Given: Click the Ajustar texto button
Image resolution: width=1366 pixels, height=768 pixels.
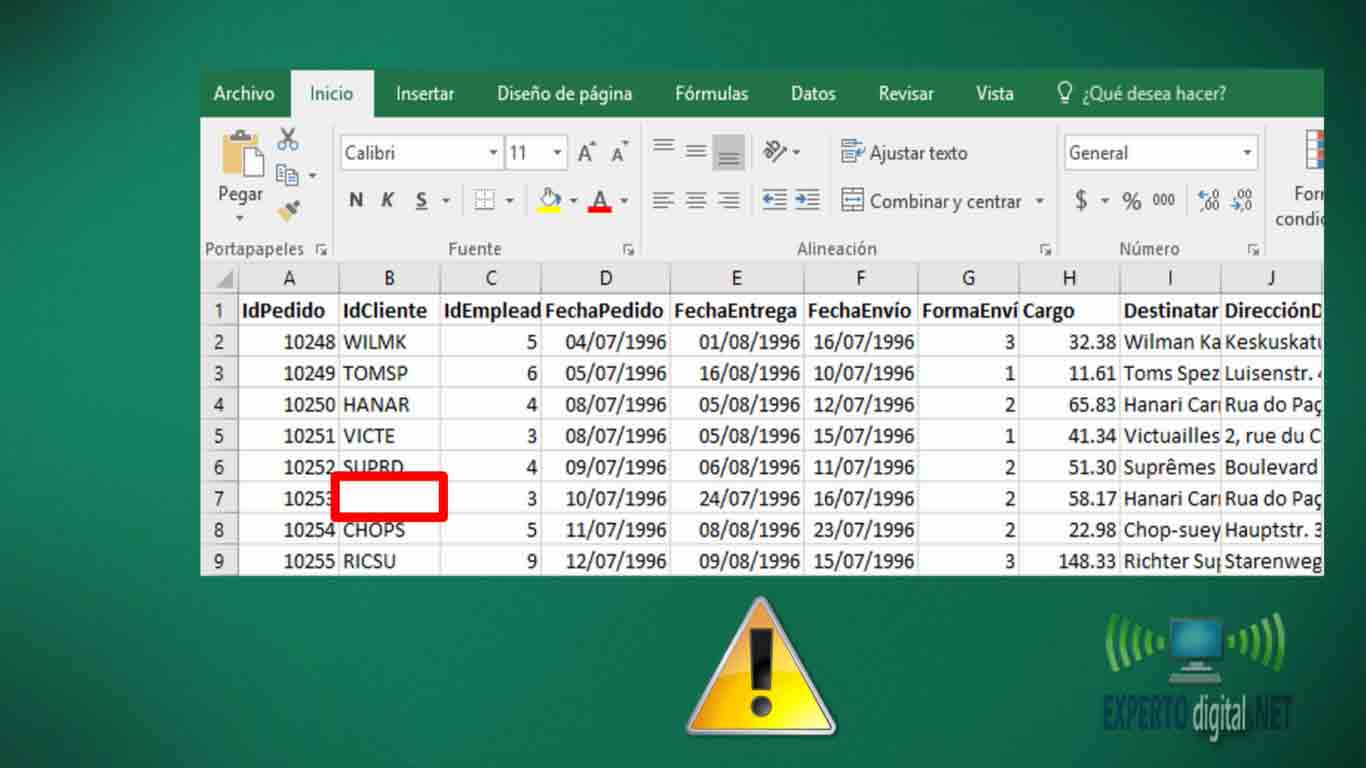Looking at the screenshot, I should 905,153.
